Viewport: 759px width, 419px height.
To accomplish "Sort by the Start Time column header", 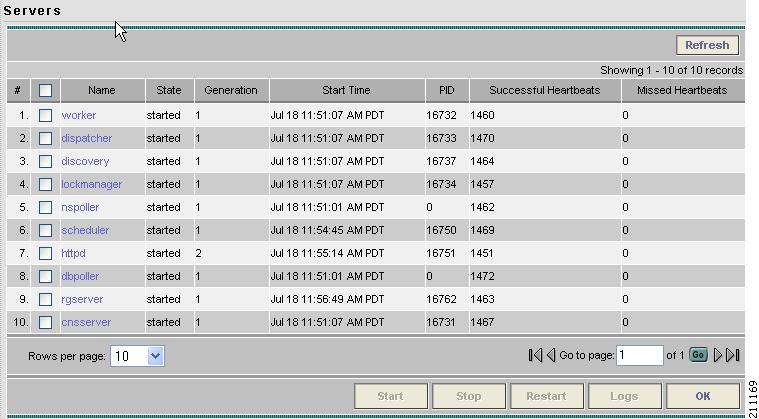I will (346, 90).
